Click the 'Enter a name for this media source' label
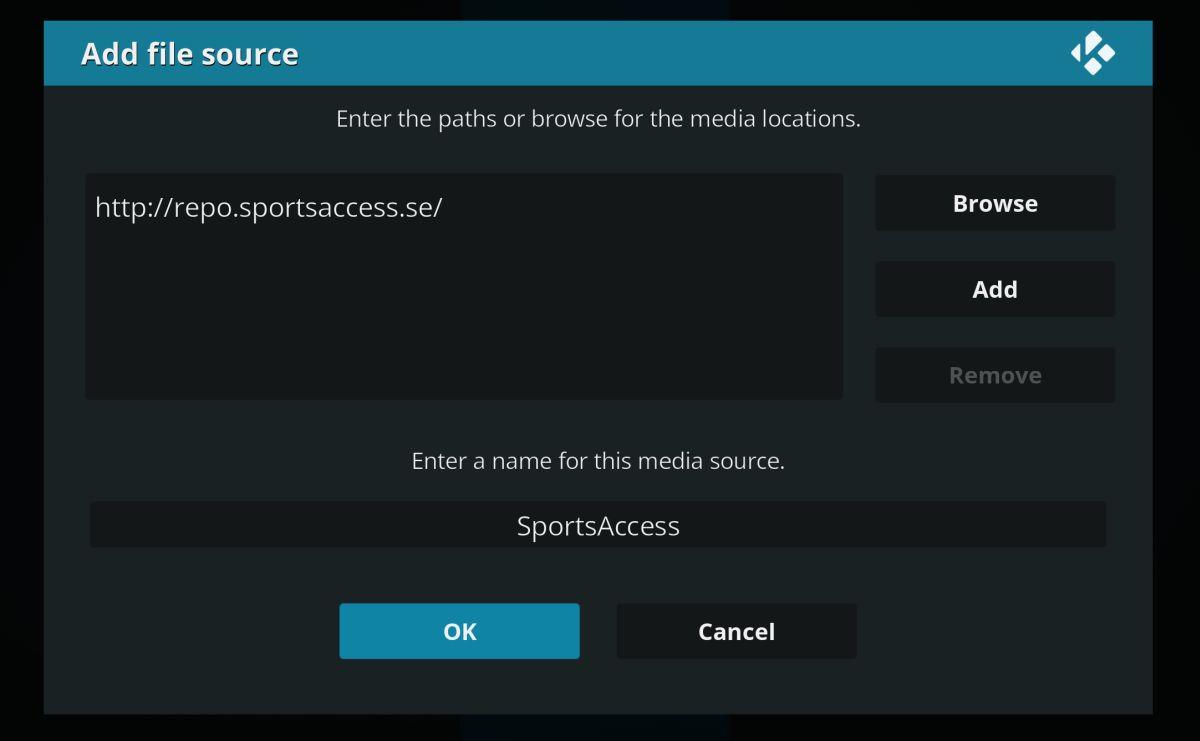Screen dimensions: 1200x741 [598, 461]
